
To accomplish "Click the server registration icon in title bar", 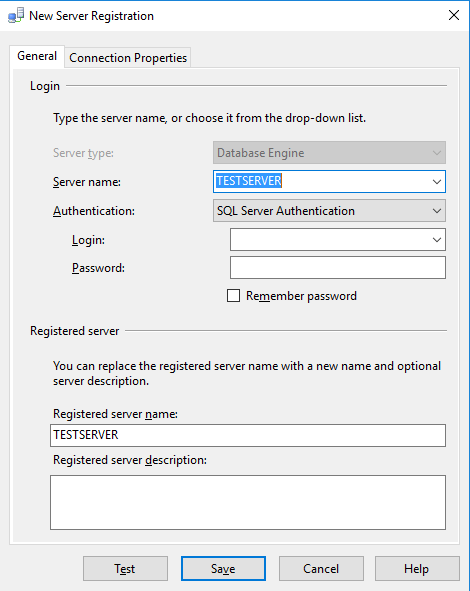I will 16,16.
